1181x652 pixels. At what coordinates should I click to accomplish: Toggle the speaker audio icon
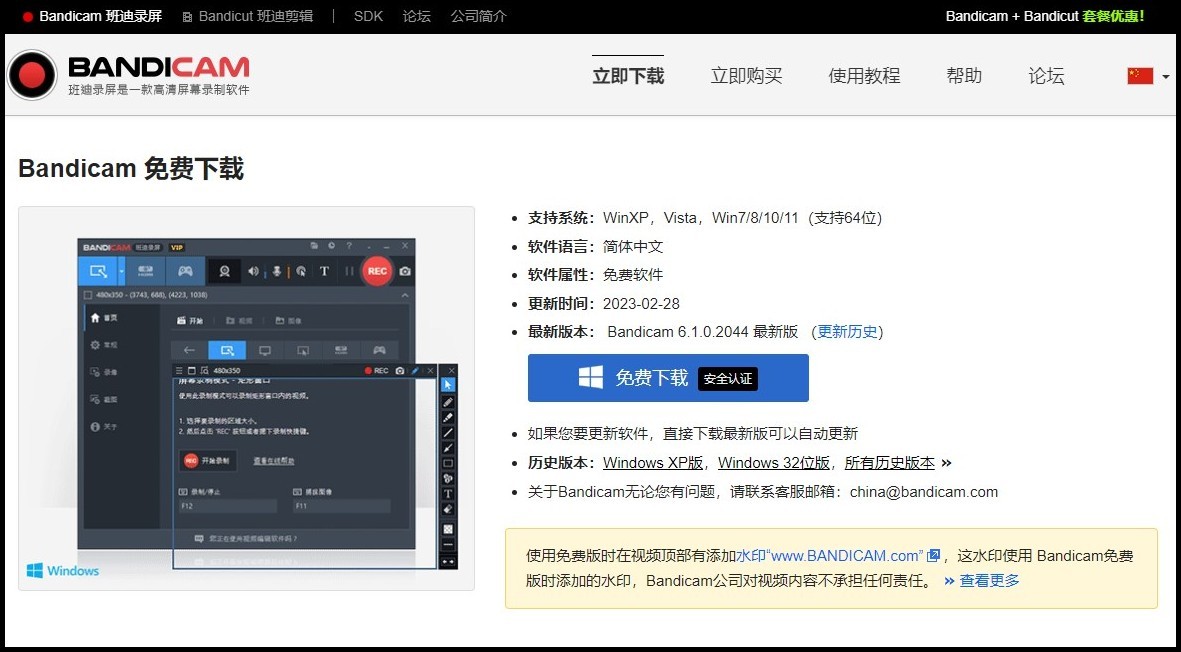(254, 271)
